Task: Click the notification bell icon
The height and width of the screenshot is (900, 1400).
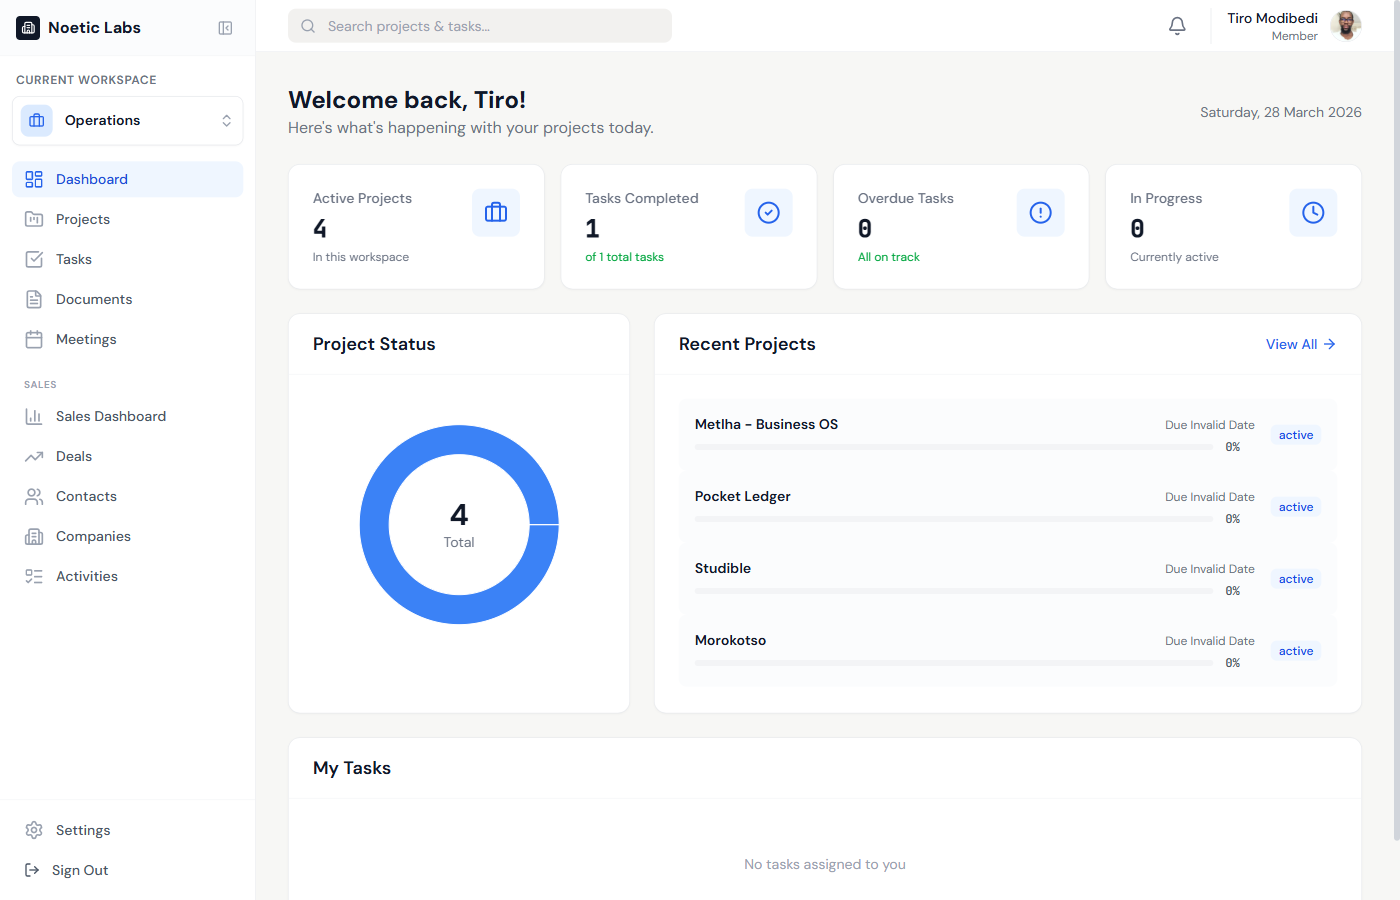Action: click(1177, 25)
